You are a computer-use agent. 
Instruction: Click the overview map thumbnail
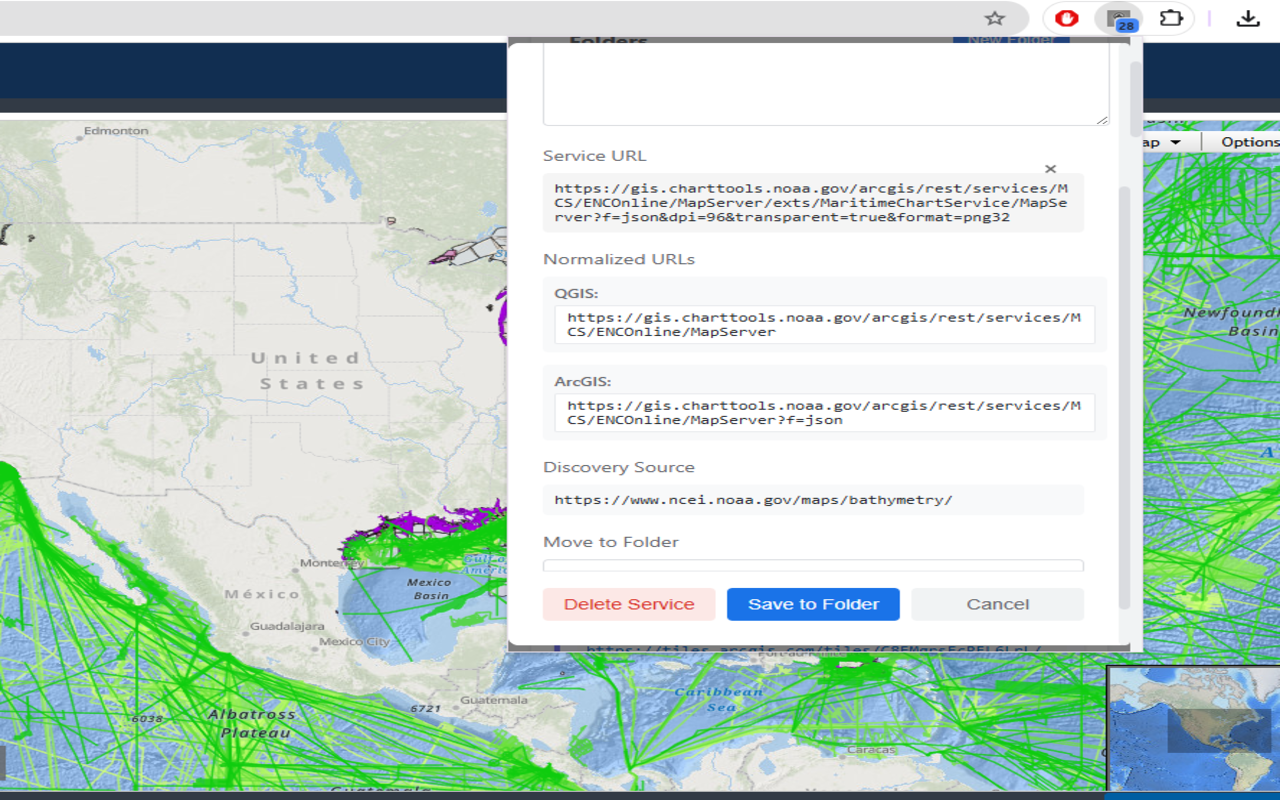(x=1194, y=729)
